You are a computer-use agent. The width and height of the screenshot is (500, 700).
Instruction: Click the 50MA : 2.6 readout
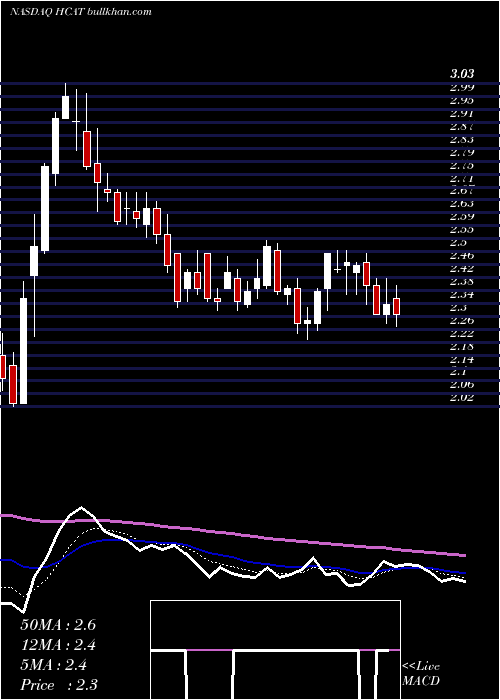click(58, 625)
